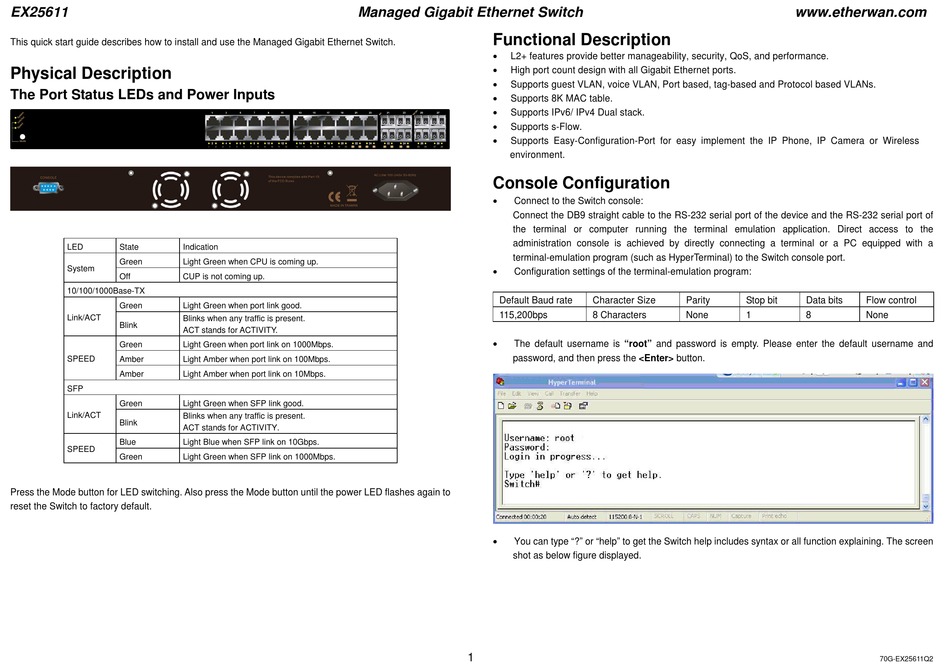Image resolution: width=950 pixels, height=664 pixels.
Task: Click the HyperTerminal app icon in title bar
Action: 500,382
